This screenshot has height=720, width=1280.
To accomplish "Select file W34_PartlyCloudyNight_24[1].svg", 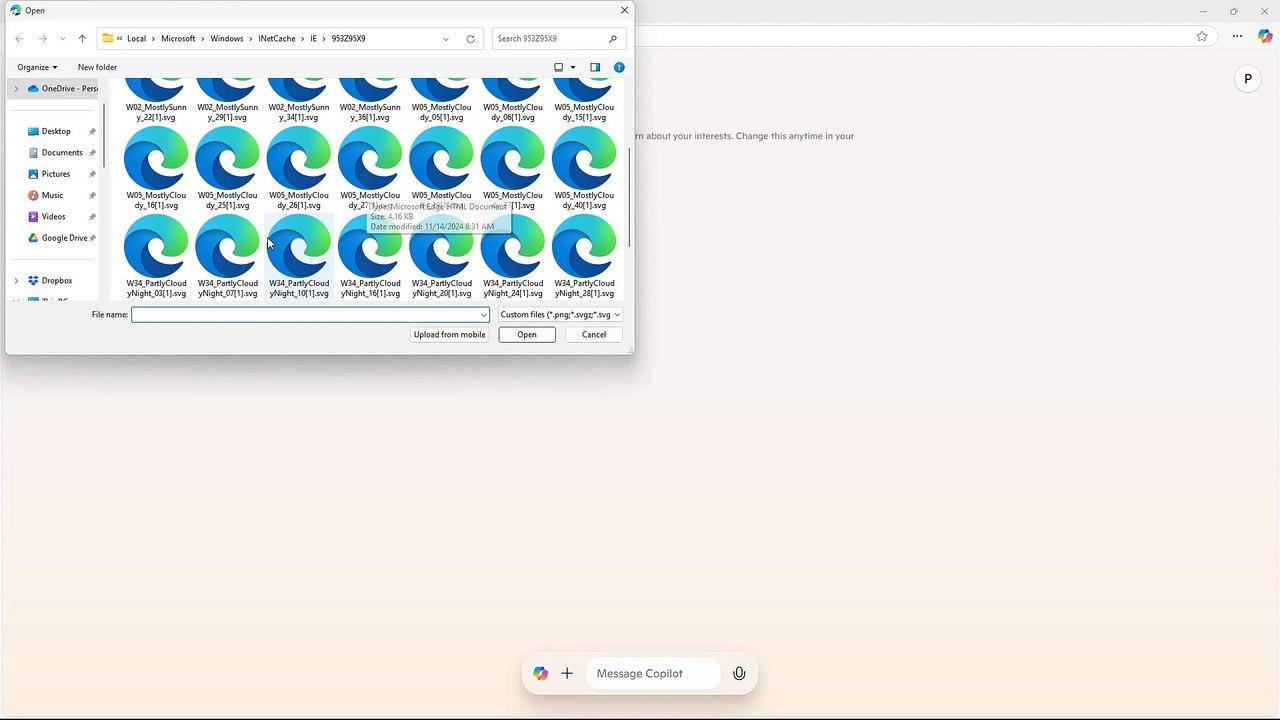I will click(513, 257).
